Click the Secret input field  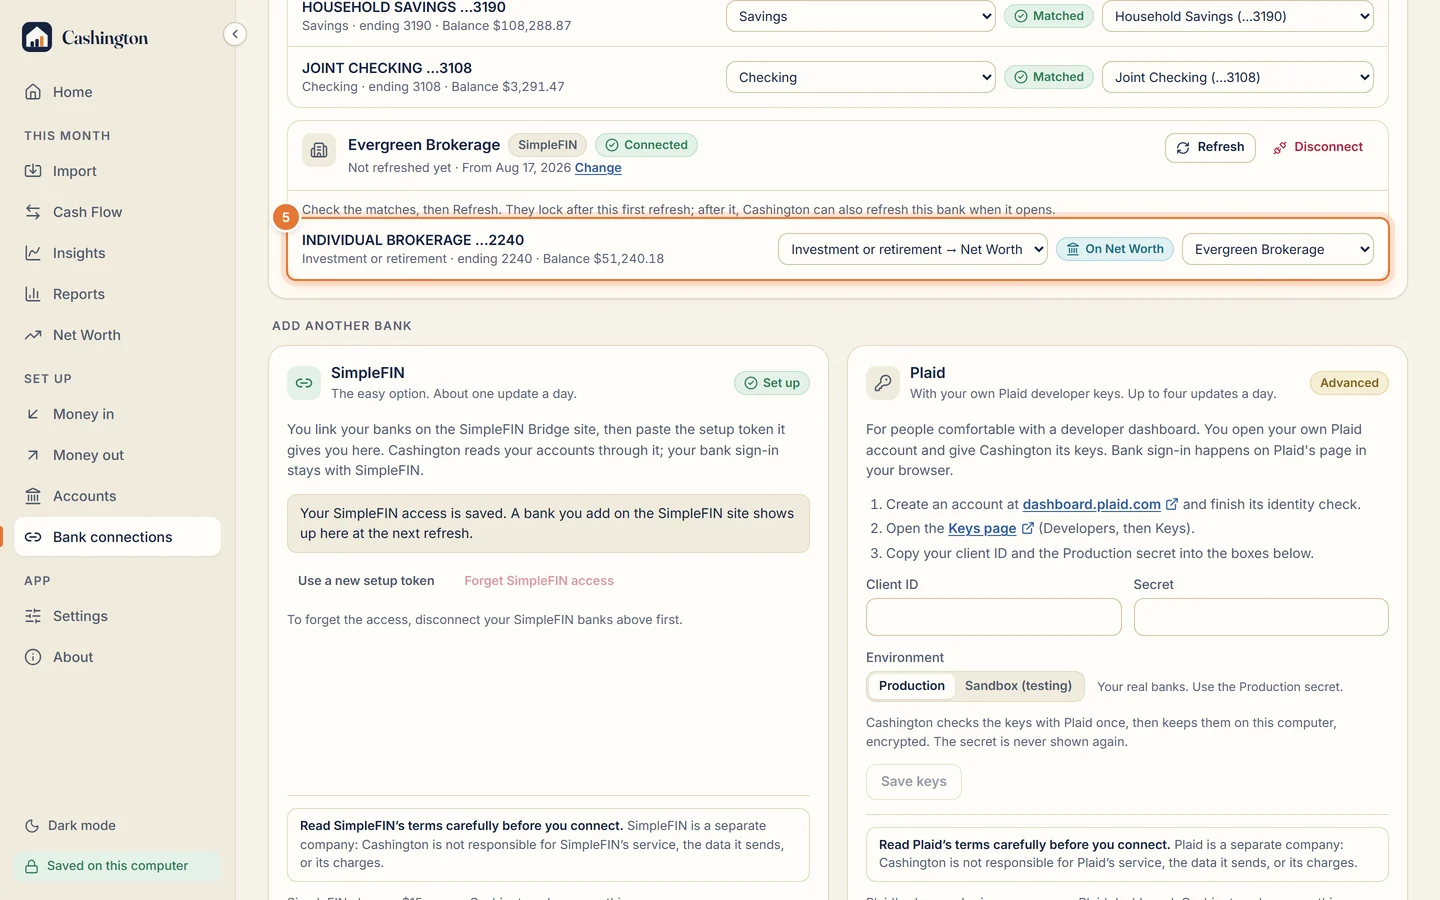click(1261, 617)
